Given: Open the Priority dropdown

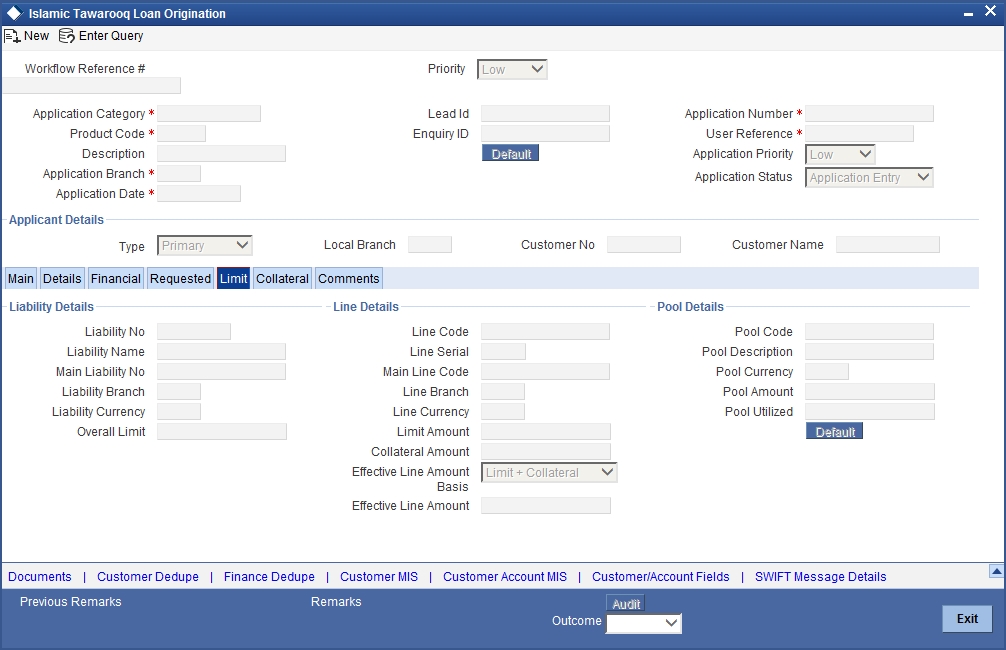Looking at the screenshot, I should click(x=512, y=69).
